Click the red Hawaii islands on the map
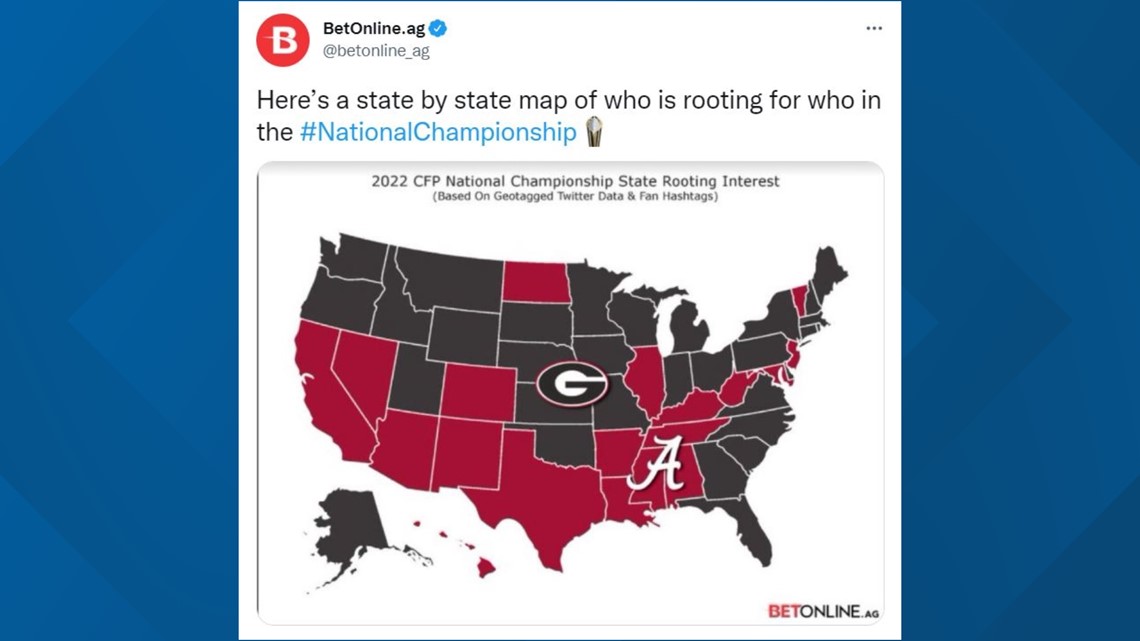The image size is (1140, 641). pyautogui.click(x=463, y=550)
